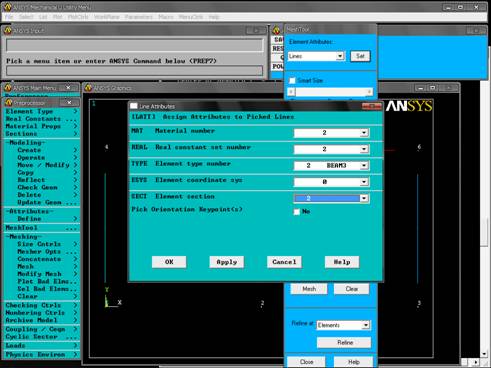Screen dimensions: 491x368
Task: Open the MAT Material number dropdown
Action: point(364,133)
